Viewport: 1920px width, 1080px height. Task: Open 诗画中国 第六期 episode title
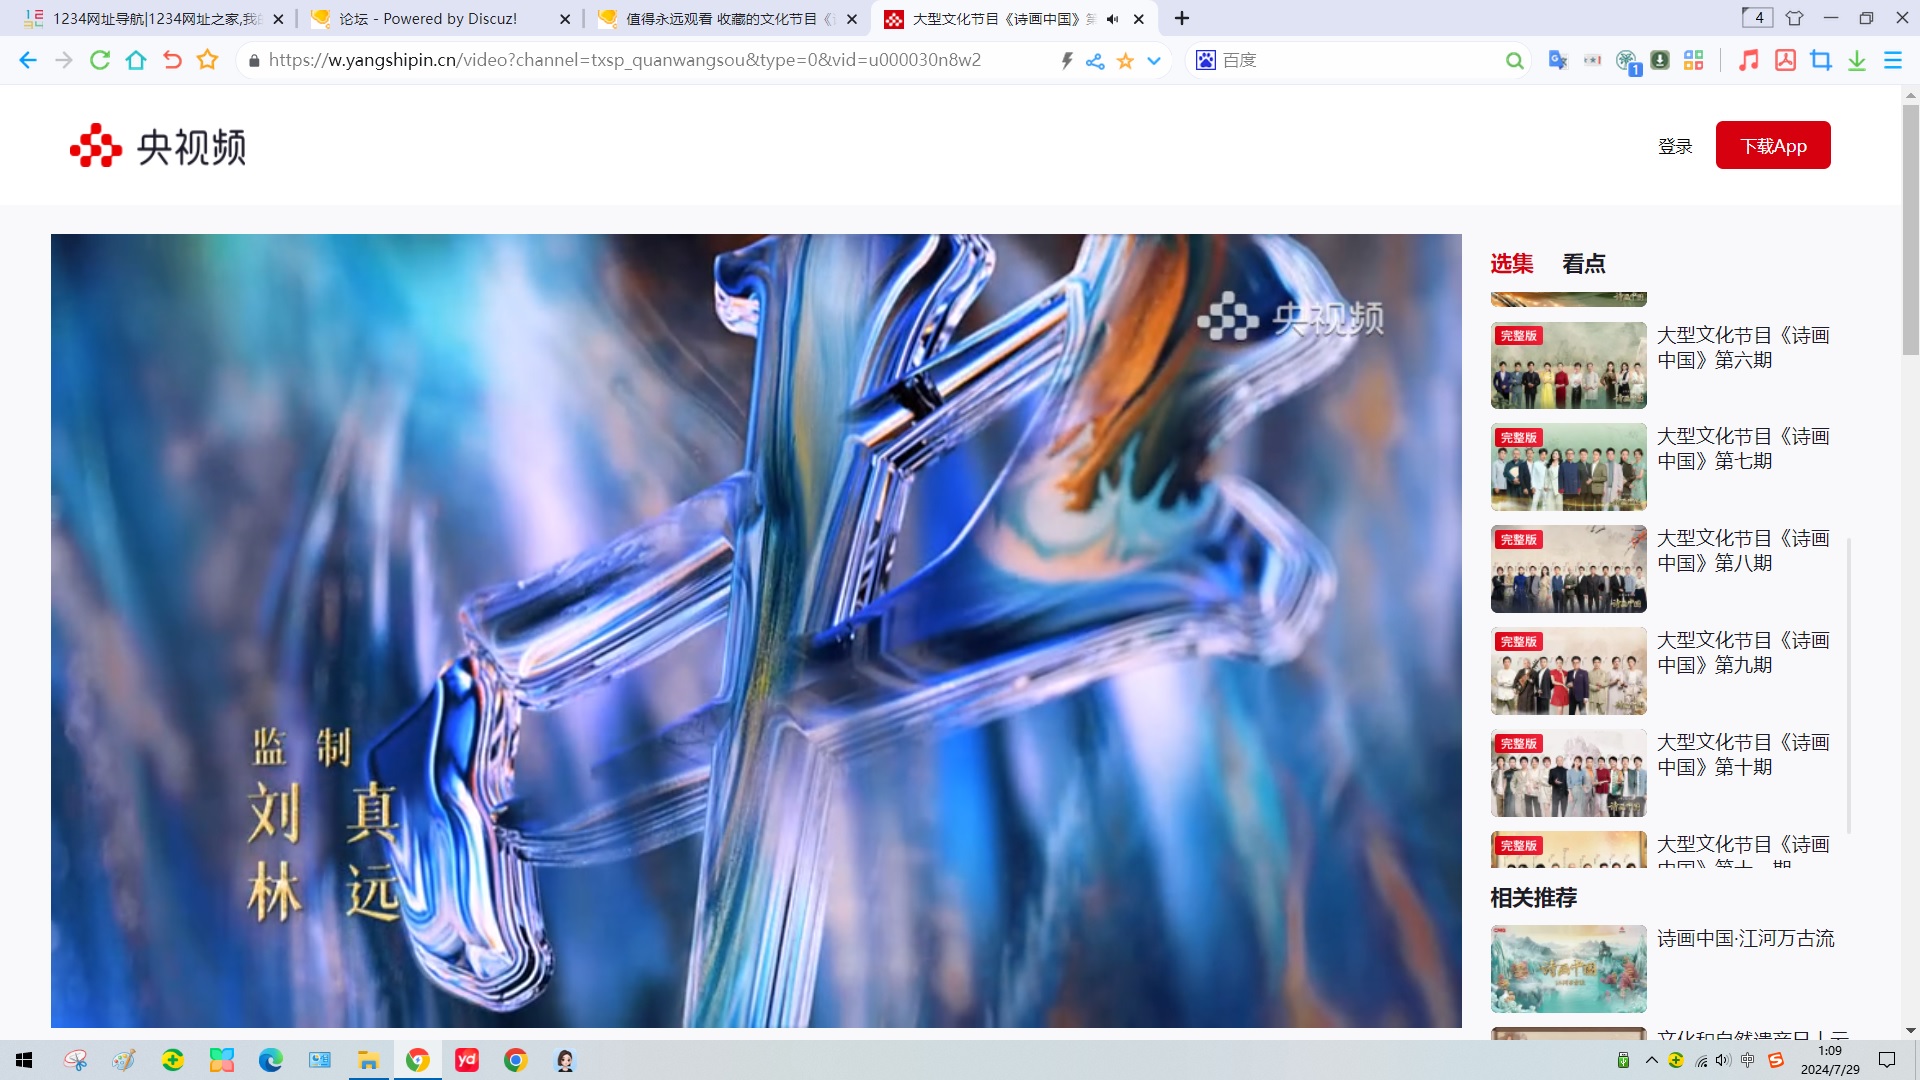[1743, 347]
